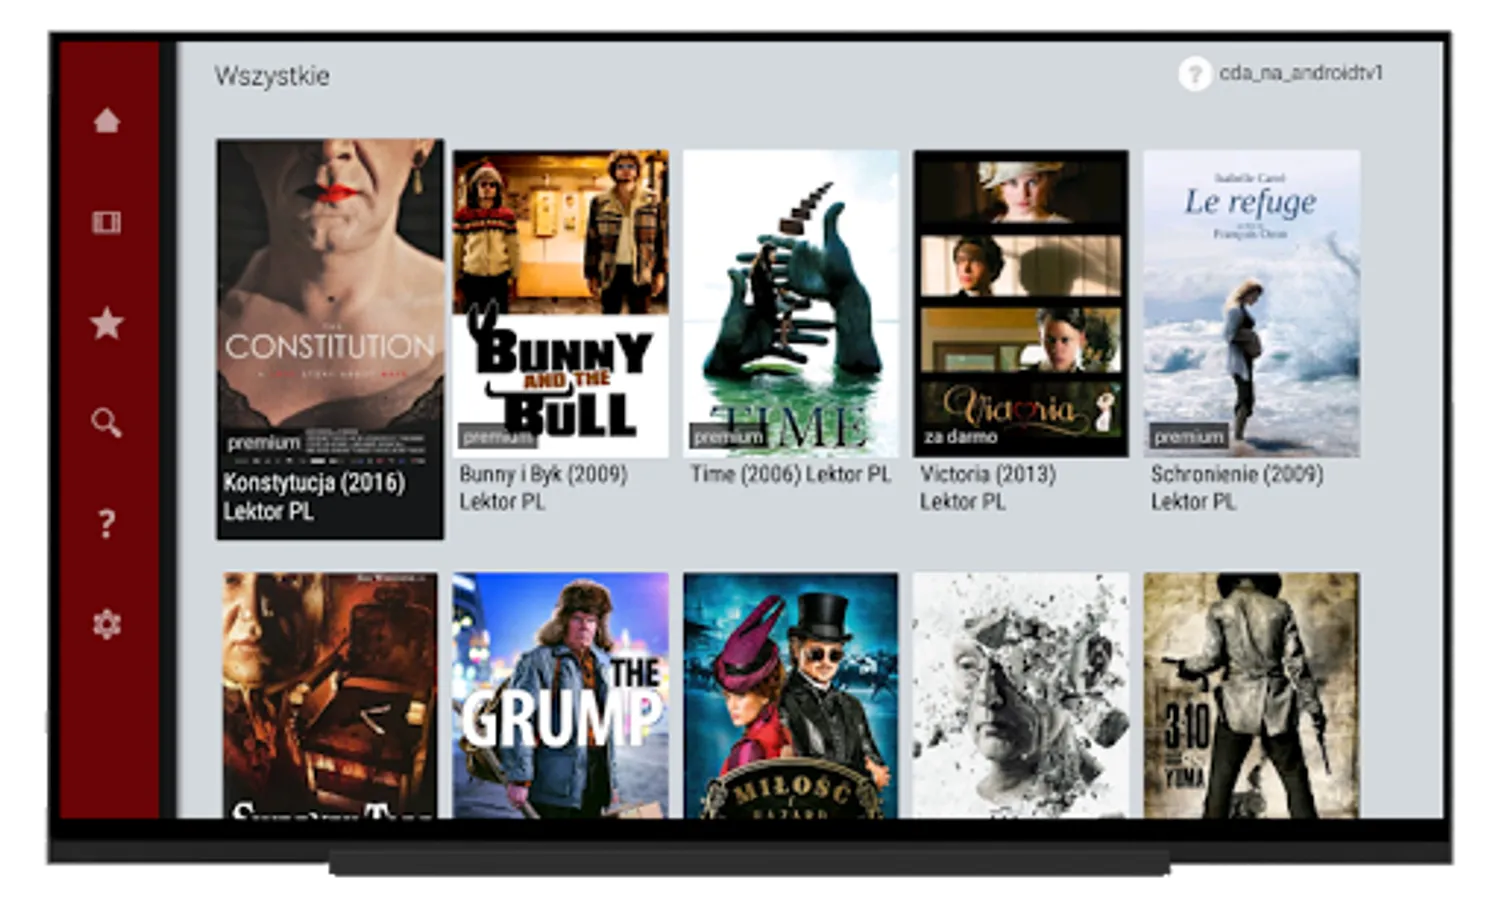Select the title Bunny i Byk (2009)
Viewport: 1501px width, 900px height.
click(x=543, y=474)
